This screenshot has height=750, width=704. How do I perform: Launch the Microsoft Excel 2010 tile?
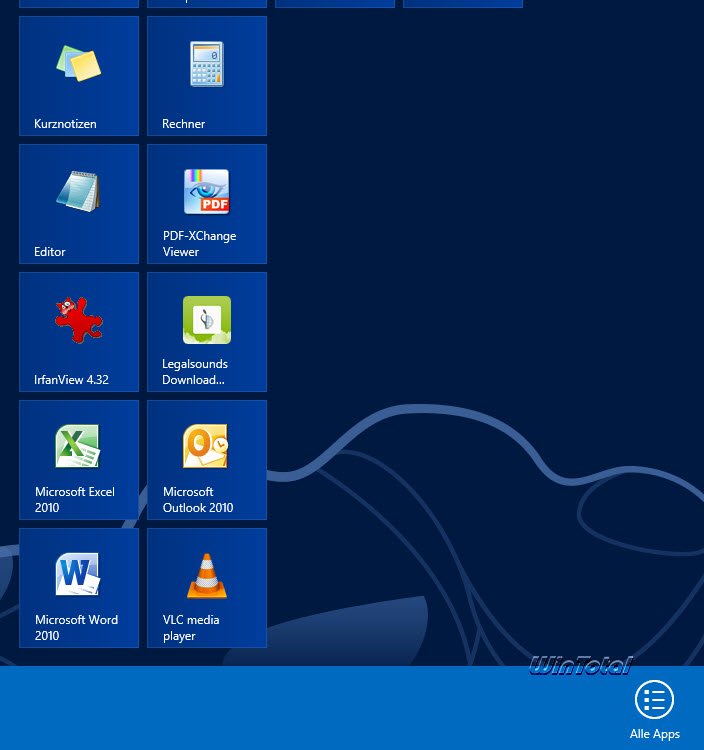point(79,460)
